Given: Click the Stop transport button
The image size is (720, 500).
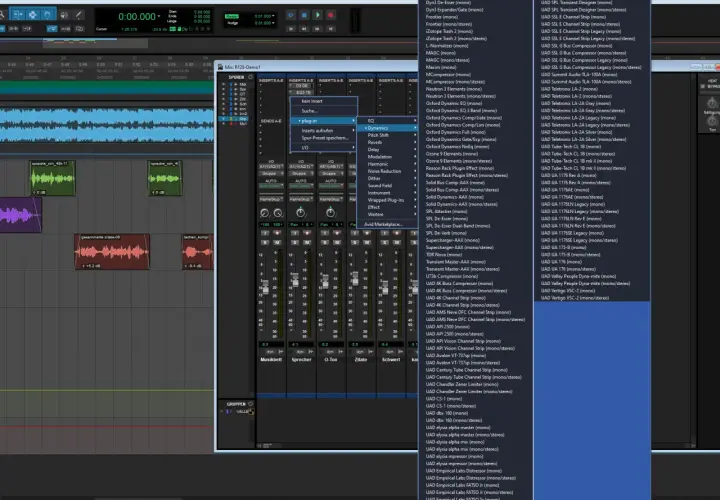Looking at the screenshot, I should click(304, 15).
